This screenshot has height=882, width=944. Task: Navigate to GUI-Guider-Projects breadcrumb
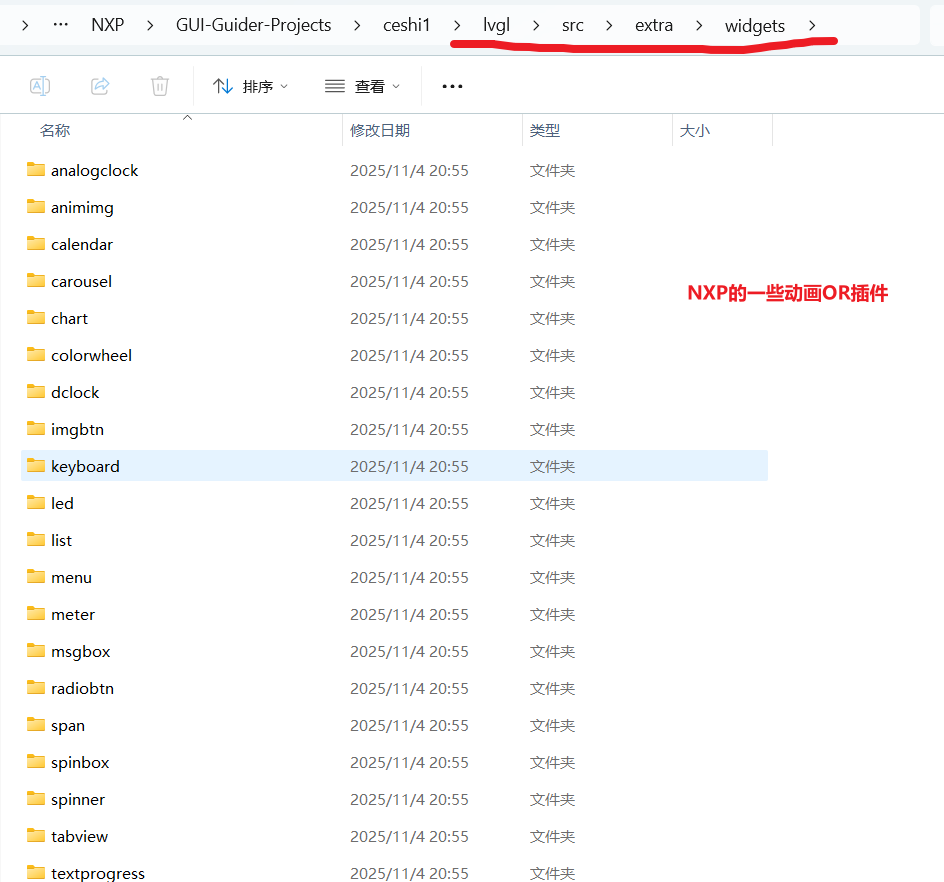(x=253, y=25)
